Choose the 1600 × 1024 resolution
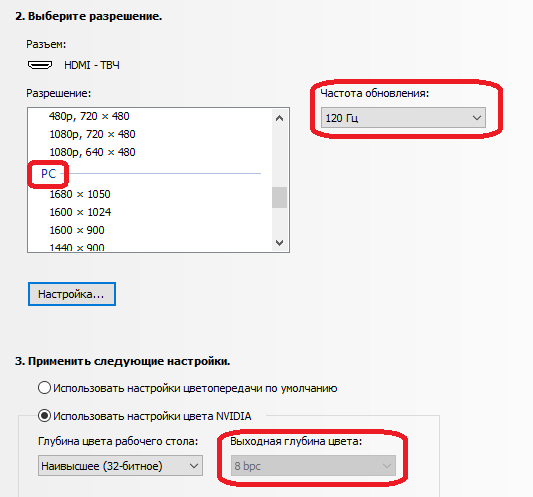 80,212
